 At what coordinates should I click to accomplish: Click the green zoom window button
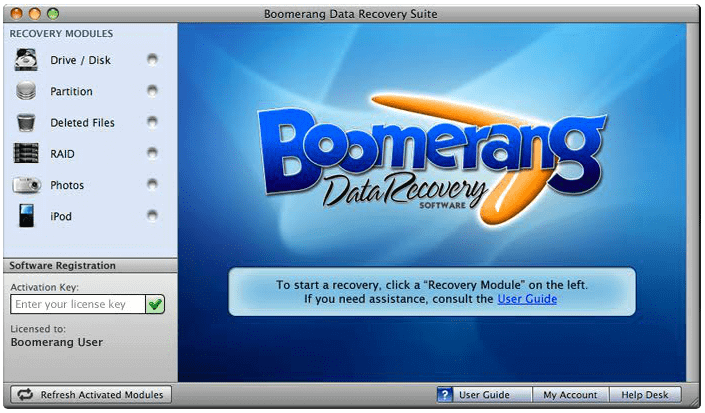point(53,14)
